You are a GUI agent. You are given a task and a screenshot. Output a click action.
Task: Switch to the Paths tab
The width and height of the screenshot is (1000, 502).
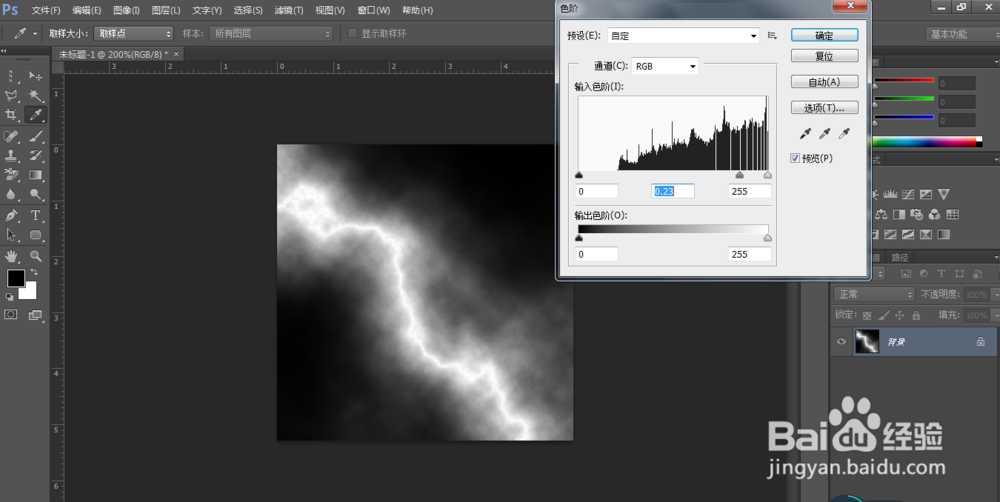coord(900,258)
